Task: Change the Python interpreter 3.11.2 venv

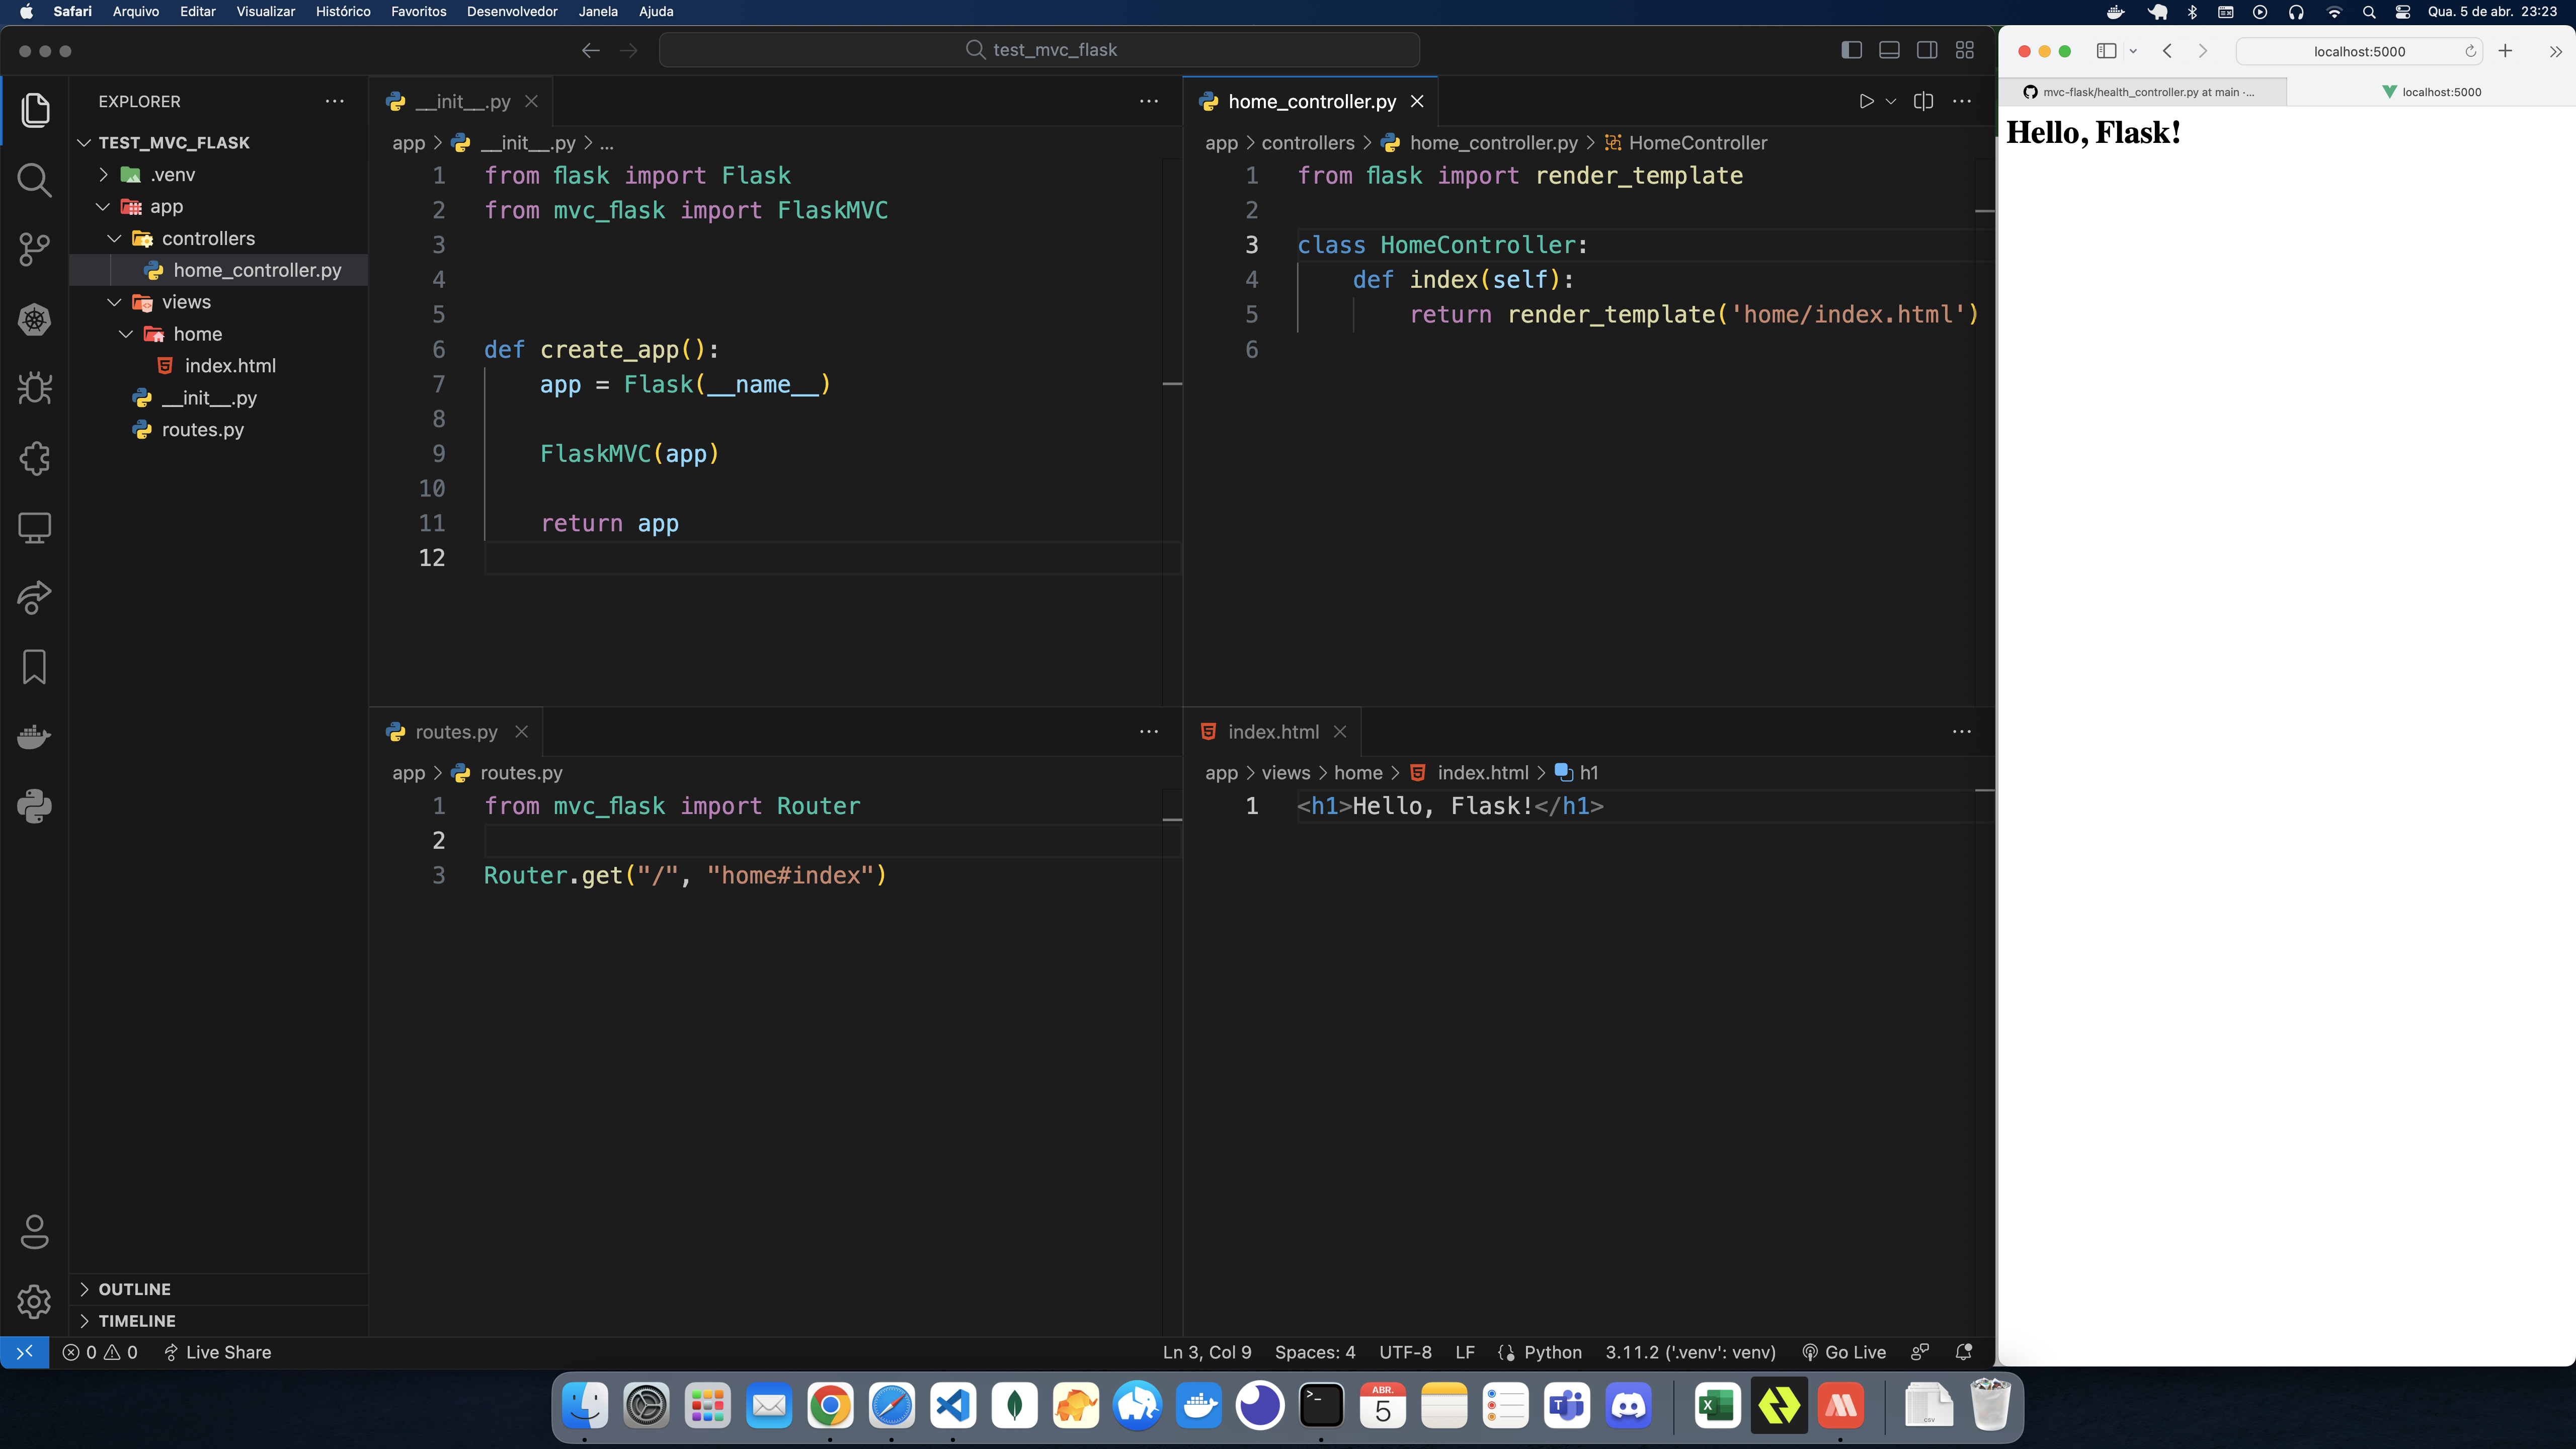Action: [1690, 1353]
